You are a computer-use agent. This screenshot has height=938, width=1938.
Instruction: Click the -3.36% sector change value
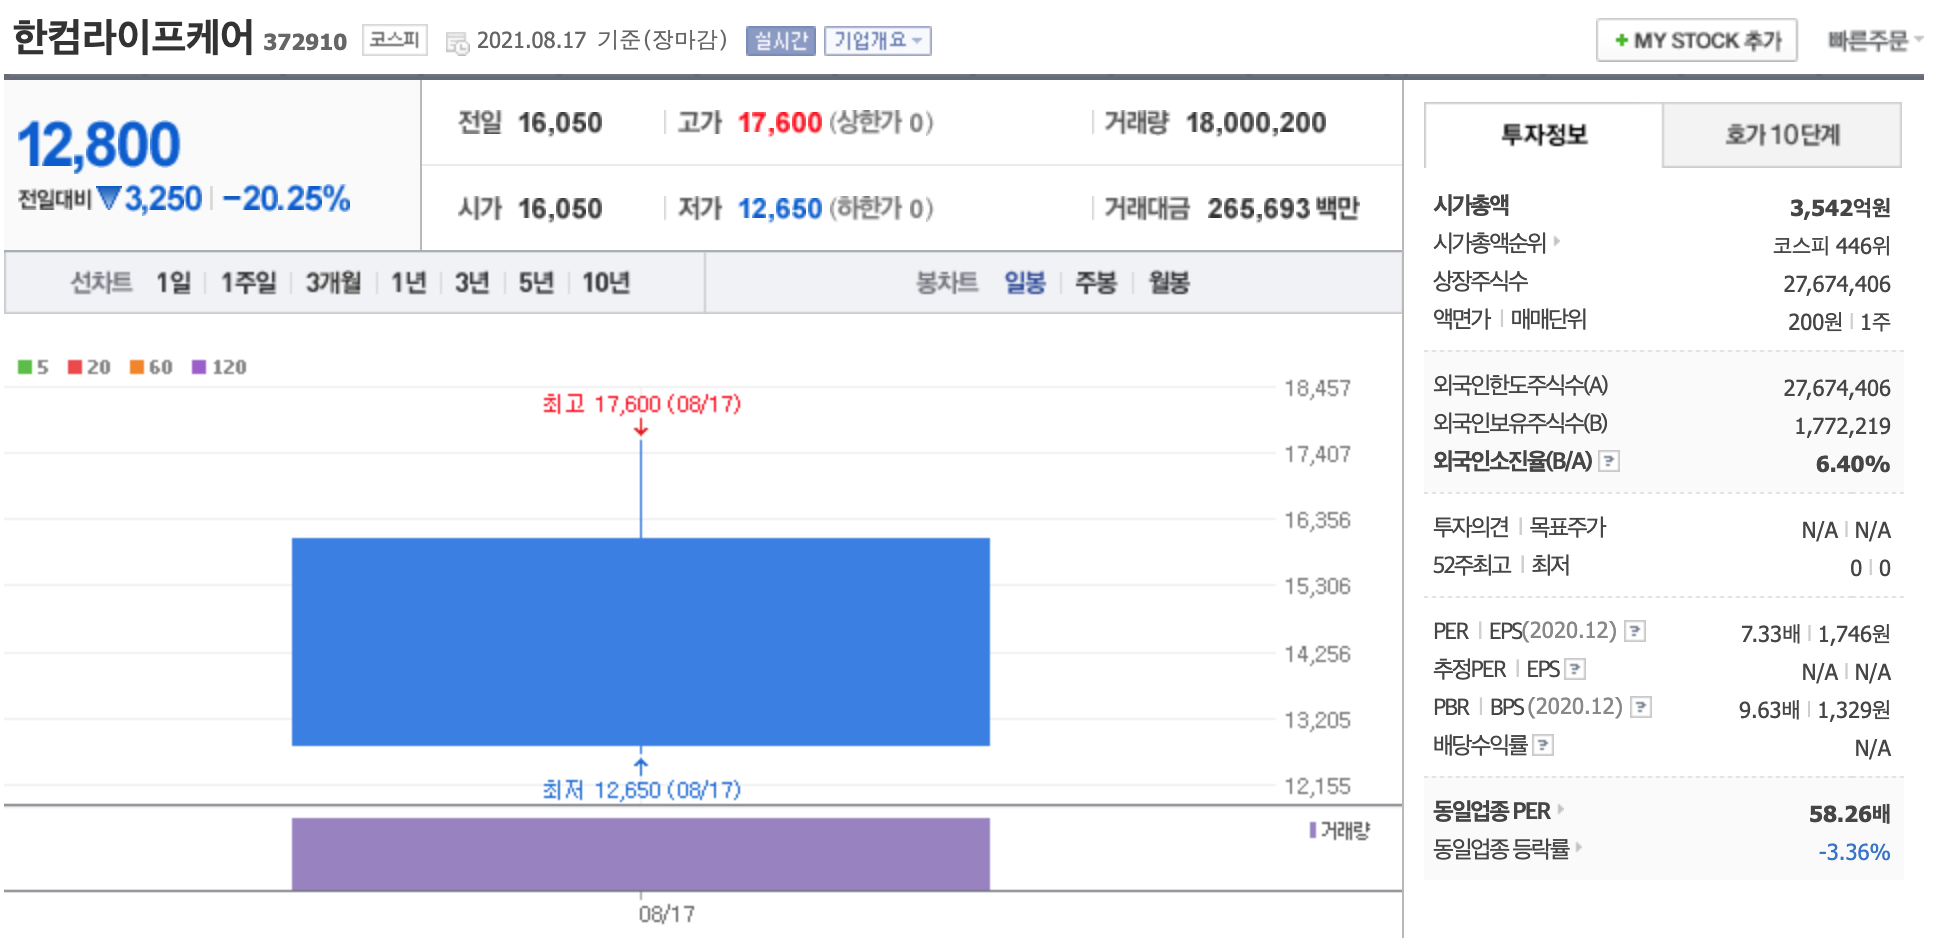click(1854, 852)
